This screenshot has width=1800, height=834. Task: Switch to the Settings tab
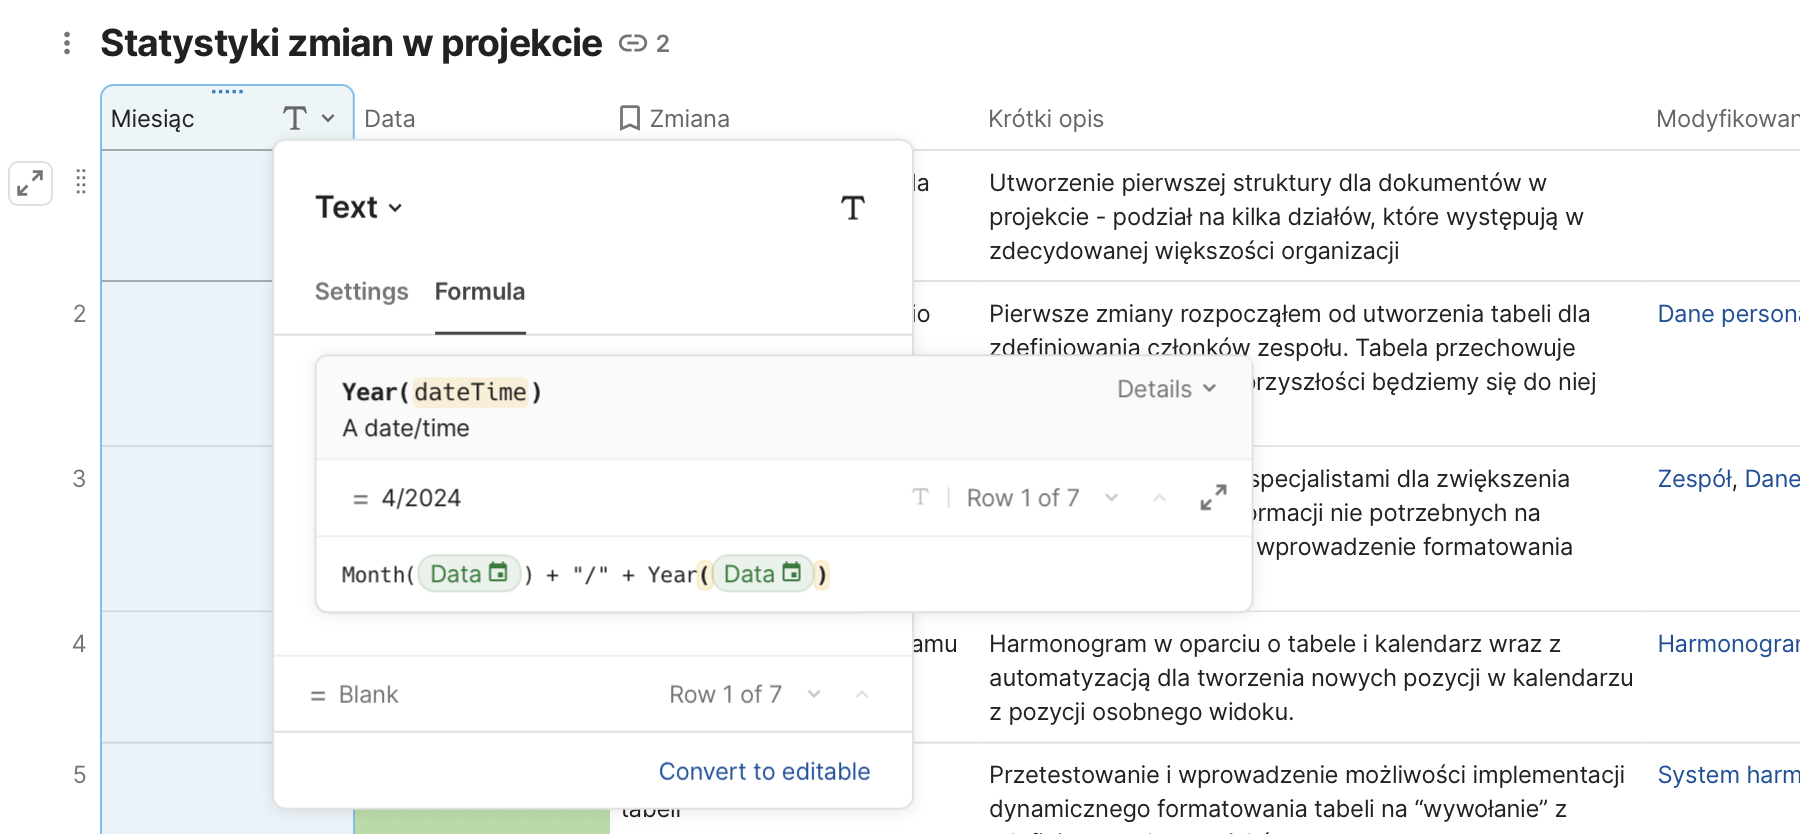pos(361,292)
